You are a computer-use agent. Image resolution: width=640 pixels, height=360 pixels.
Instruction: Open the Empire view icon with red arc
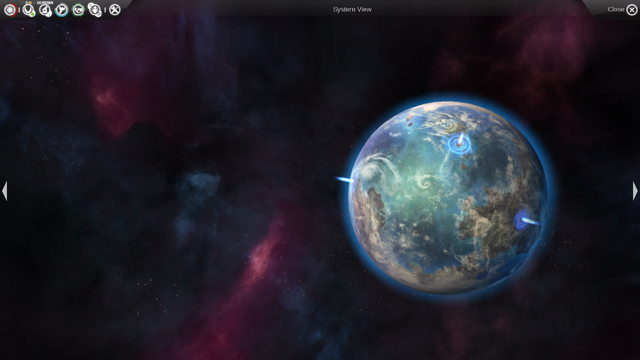coord(10,9)
